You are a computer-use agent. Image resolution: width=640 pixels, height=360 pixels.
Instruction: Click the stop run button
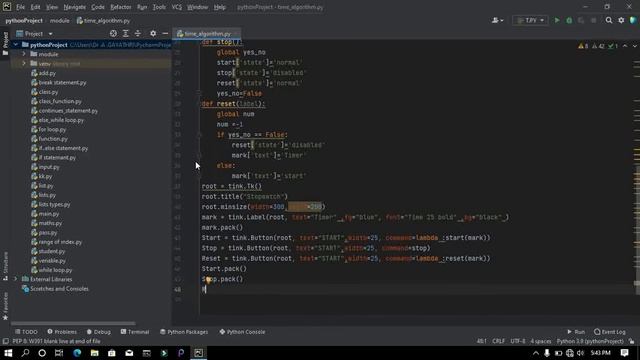coord(593,20)
